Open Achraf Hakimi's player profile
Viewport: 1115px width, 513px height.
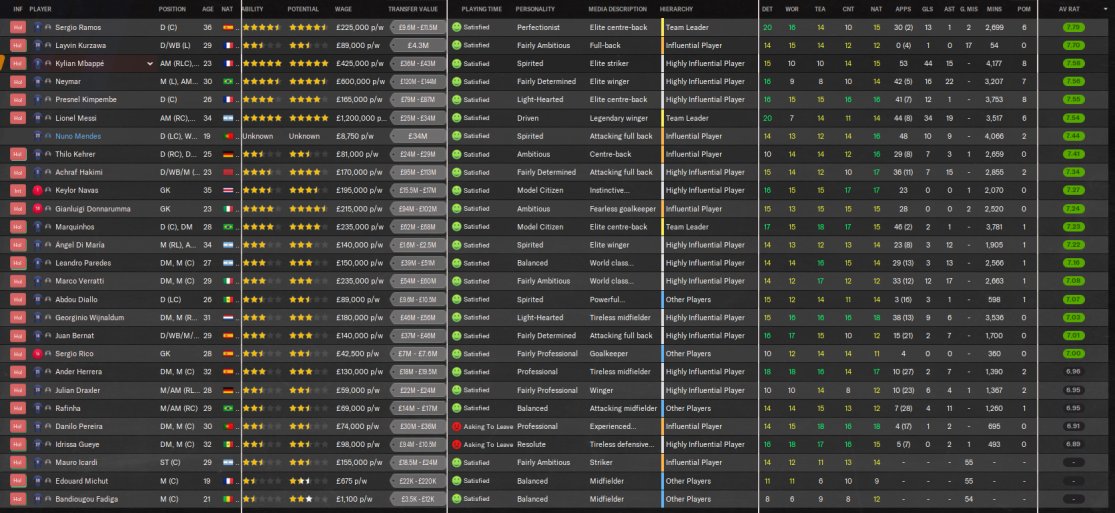click(79, 172)
